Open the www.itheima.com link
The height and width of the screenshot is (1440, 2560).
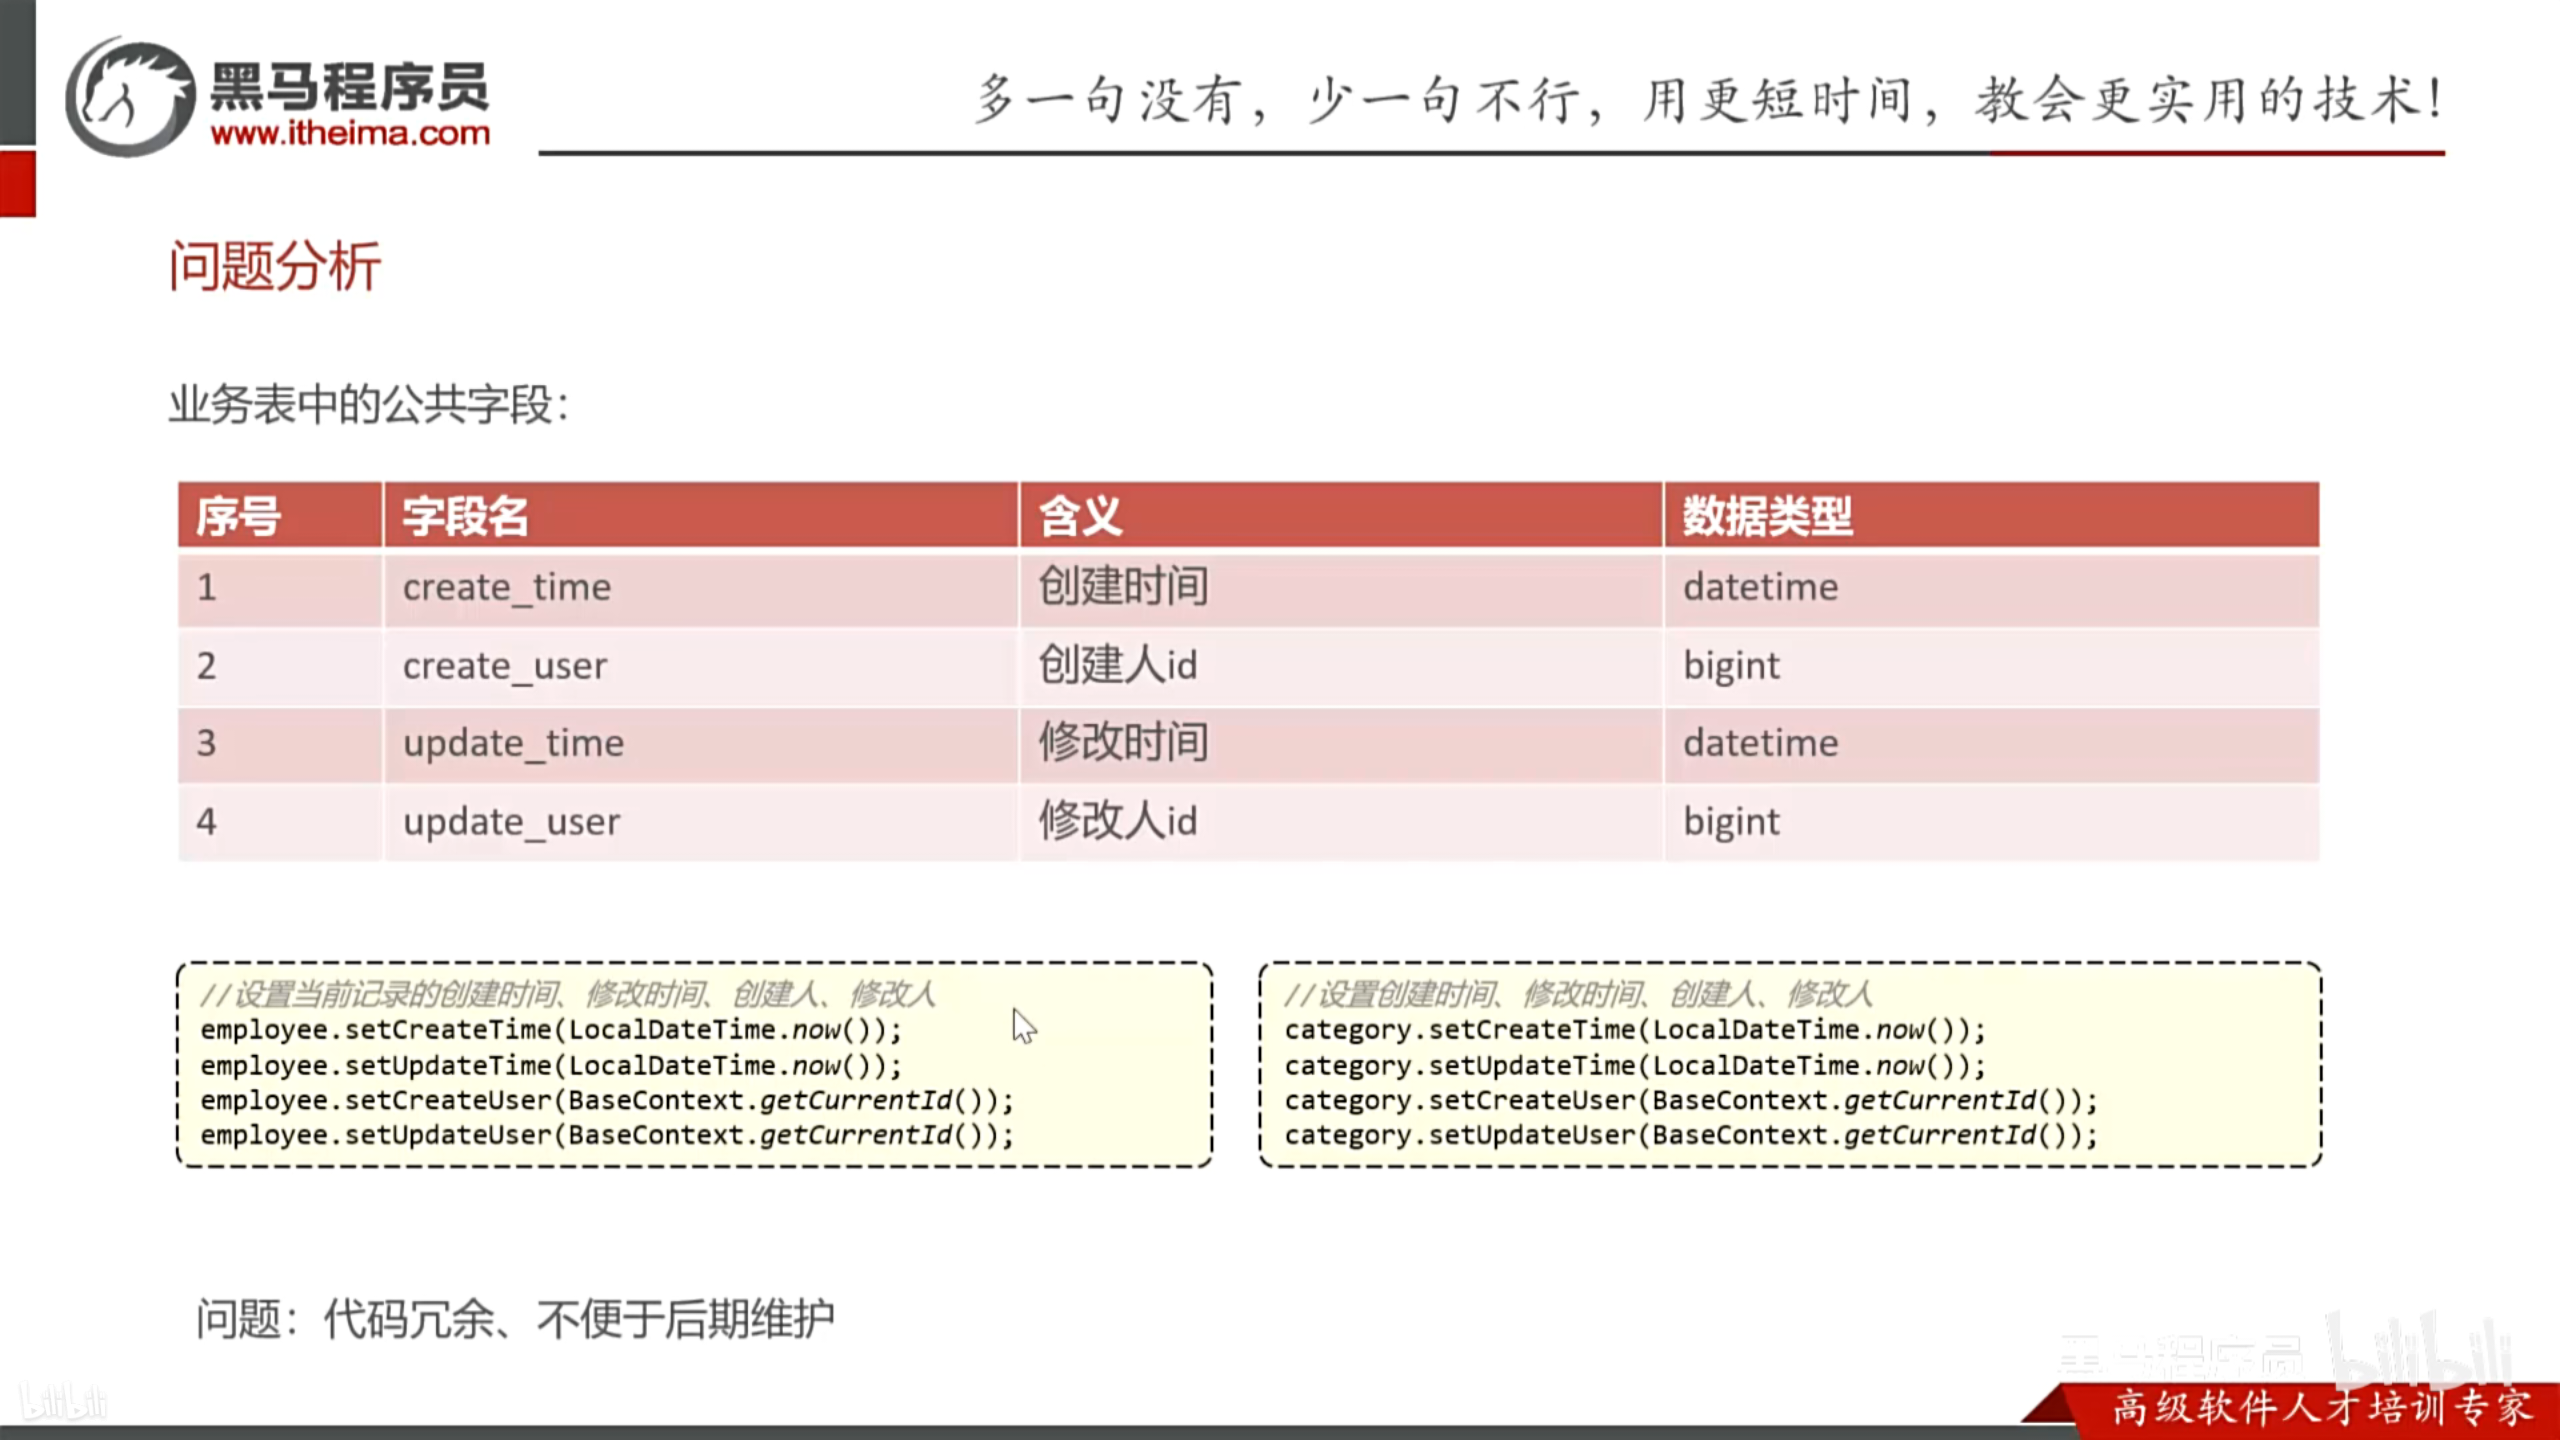click(350, 133)
